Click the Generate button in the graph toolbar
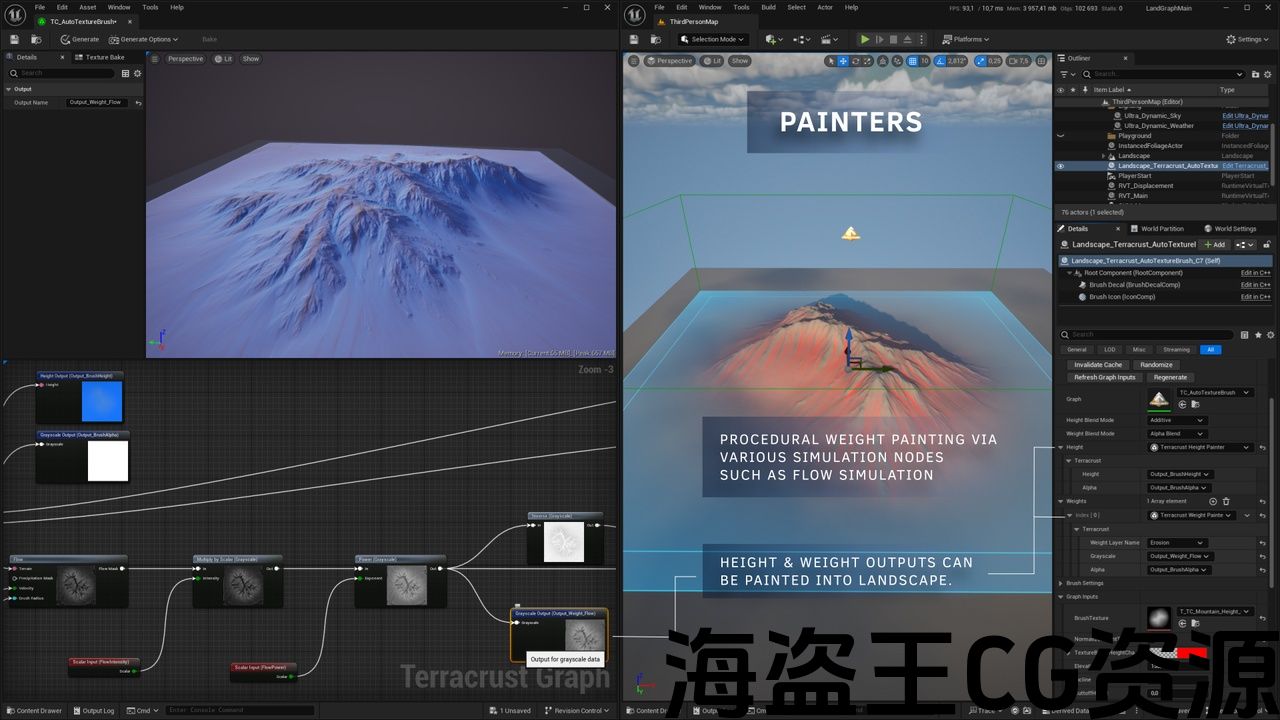Screen dimensions: 1280x720 (x=80, y=39)
